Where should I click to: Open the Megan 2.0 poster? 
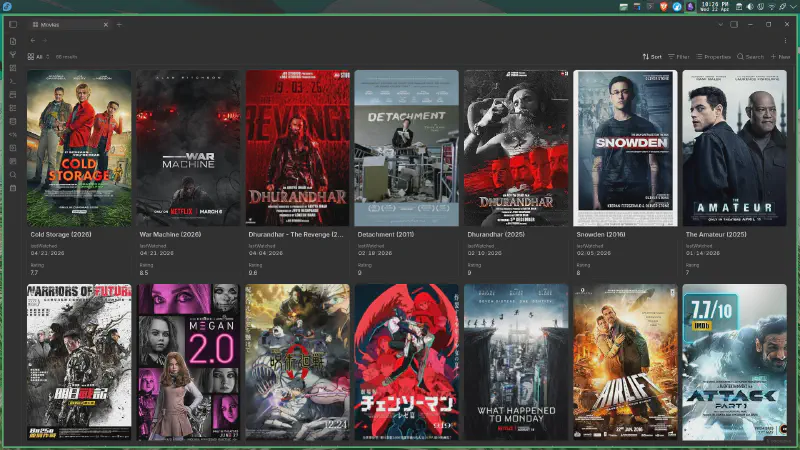(x=188, y=362)
